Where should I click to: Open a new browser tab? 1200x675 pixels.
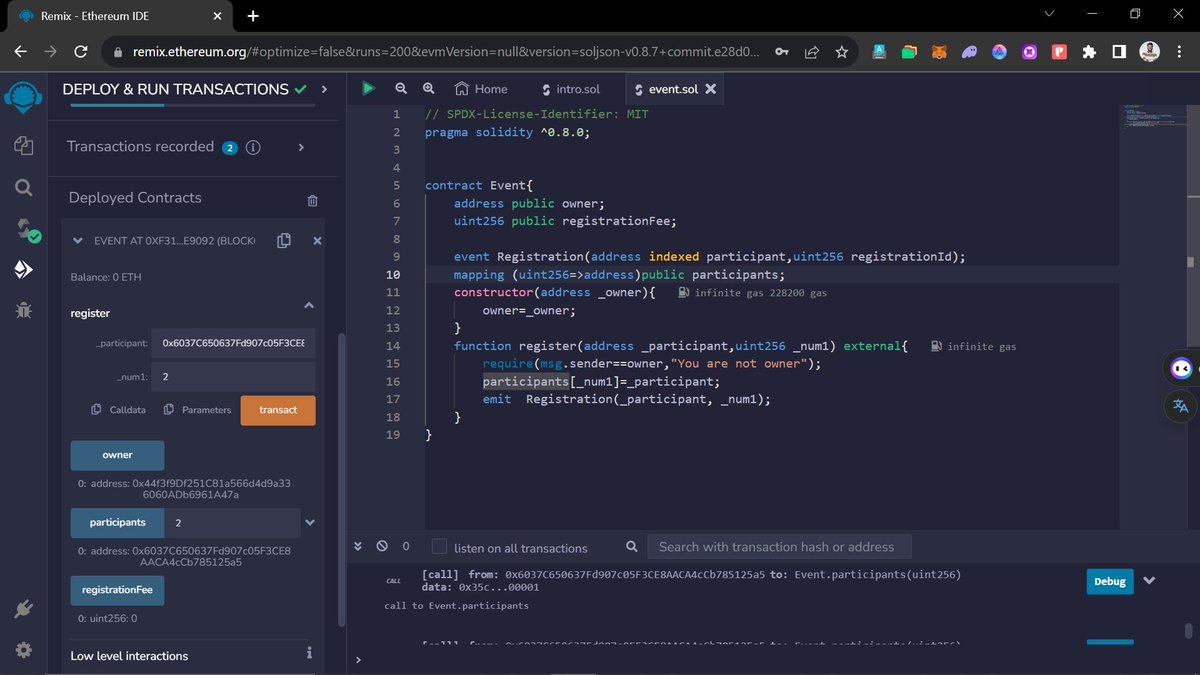253,16
